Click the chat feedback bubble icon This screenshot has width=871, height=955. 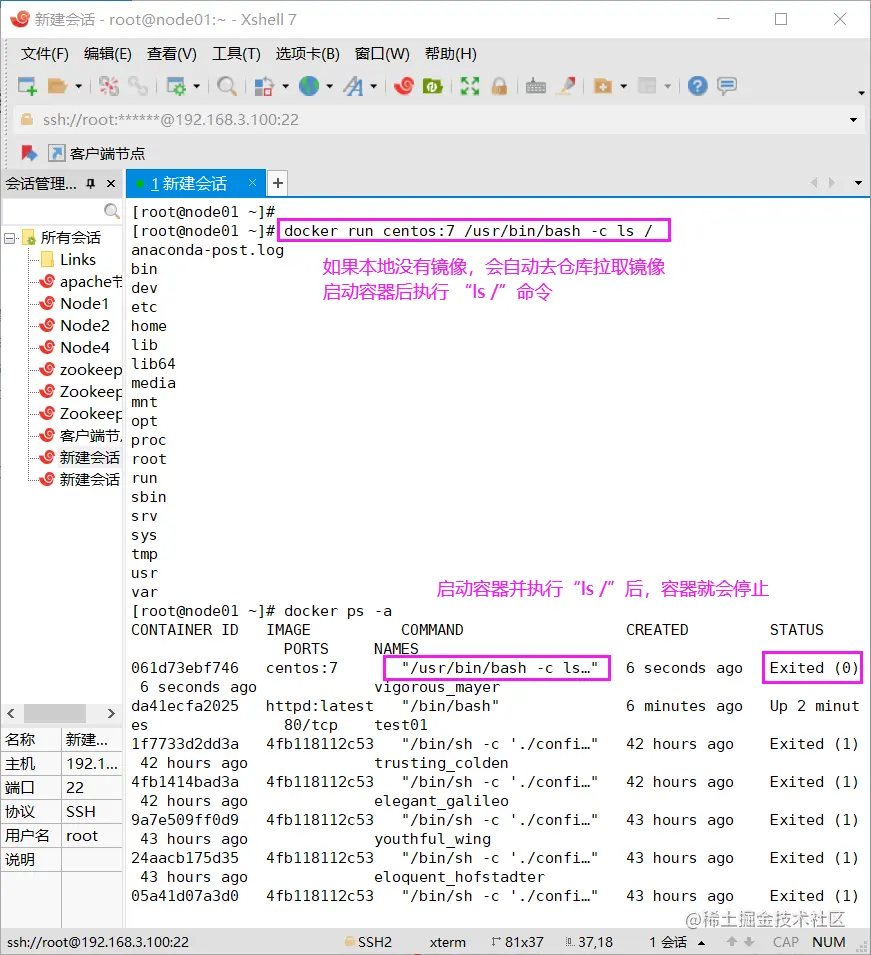(x=727, y=86)
